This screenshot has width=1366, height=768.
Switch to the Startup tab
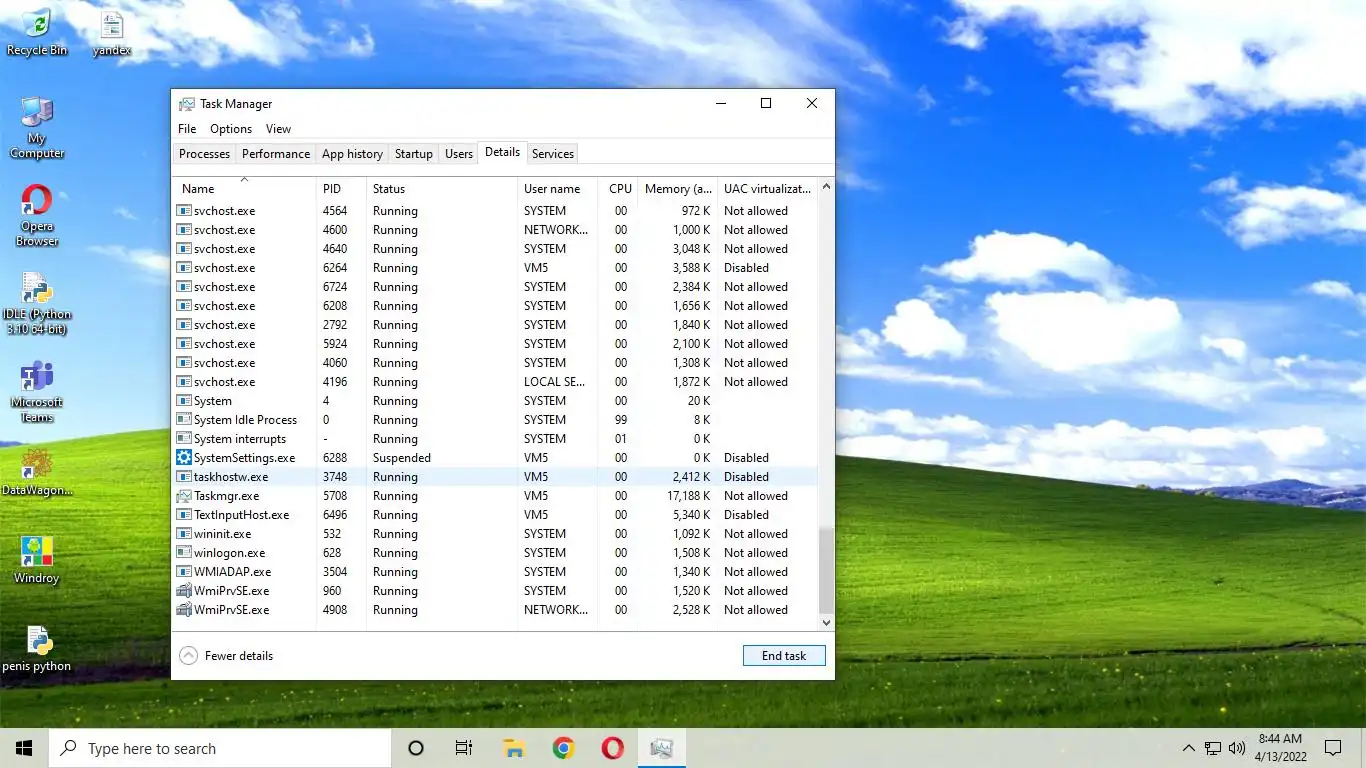click(414, 154)
